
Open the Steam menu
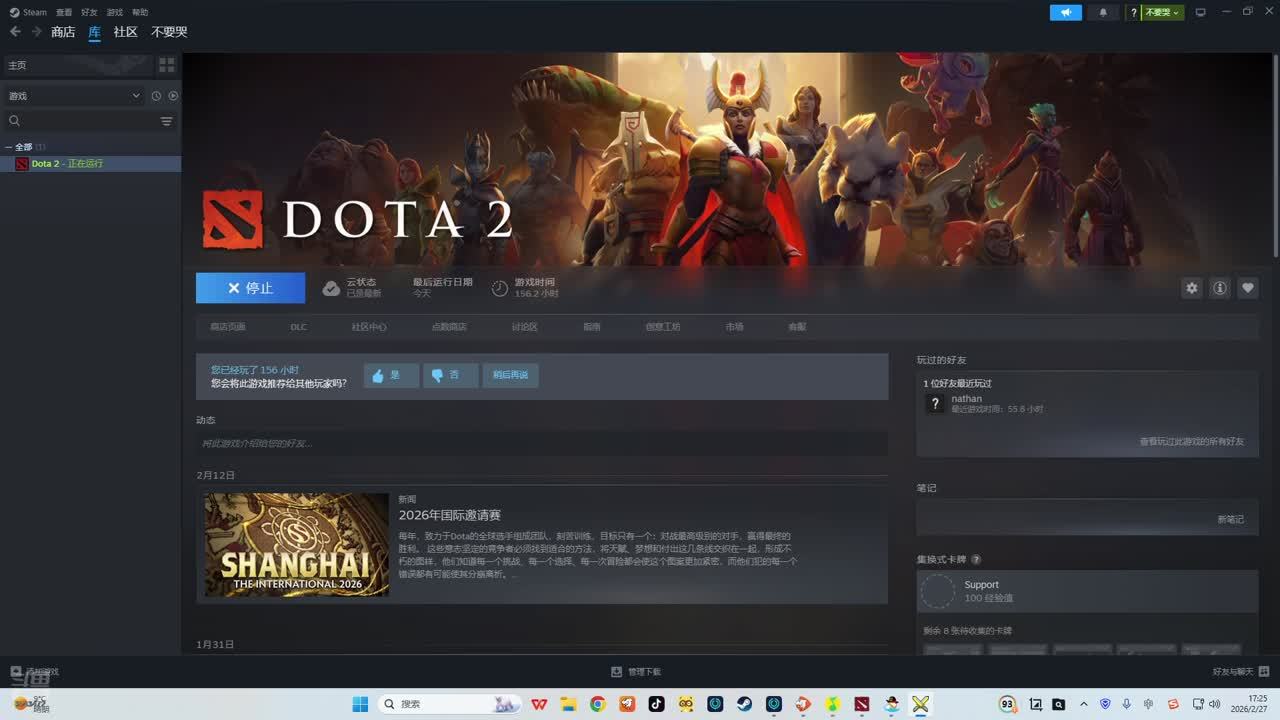[x=29, y=12]
